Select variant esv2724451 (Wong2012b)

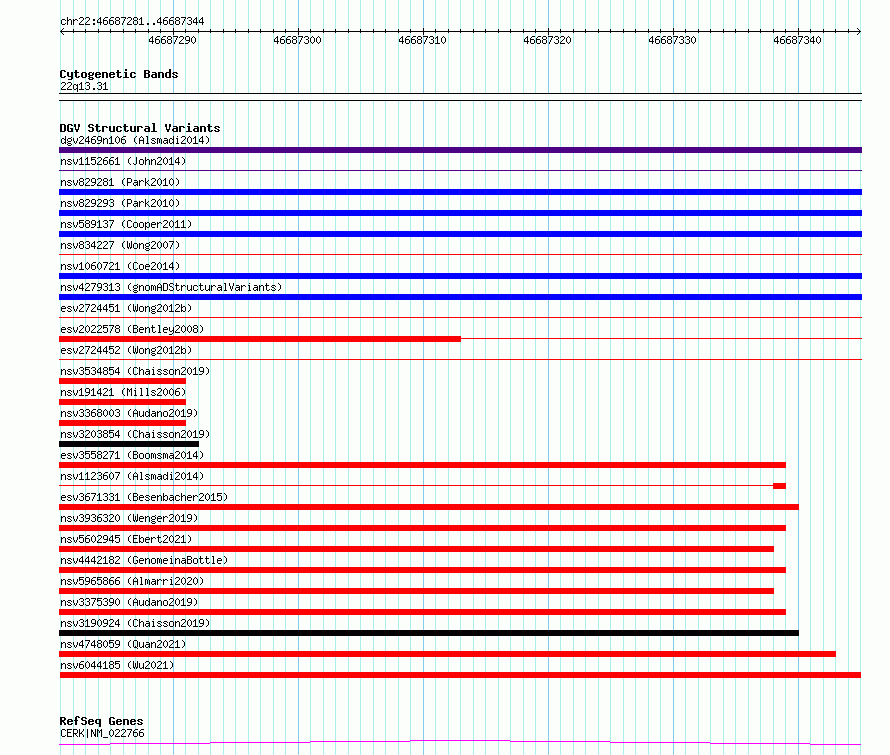pyautogui.click(x=126, y=308)
